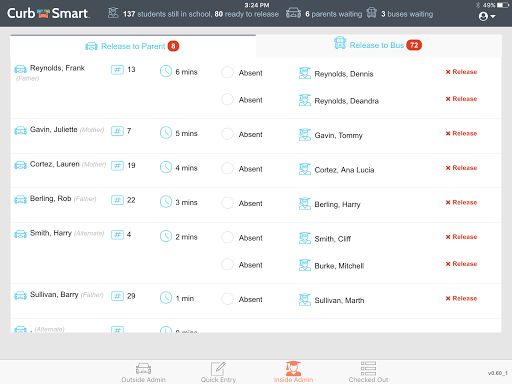512x384 pixels.
Task: Click the tag number icon for 29
Action: coord(117,296)
